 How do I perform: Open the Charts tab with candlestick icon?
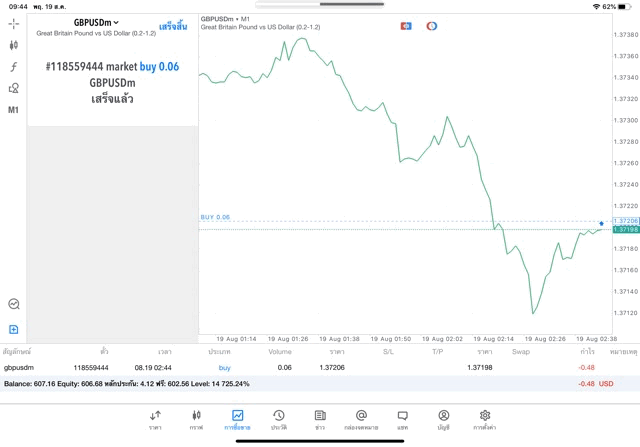click(196, 420)
